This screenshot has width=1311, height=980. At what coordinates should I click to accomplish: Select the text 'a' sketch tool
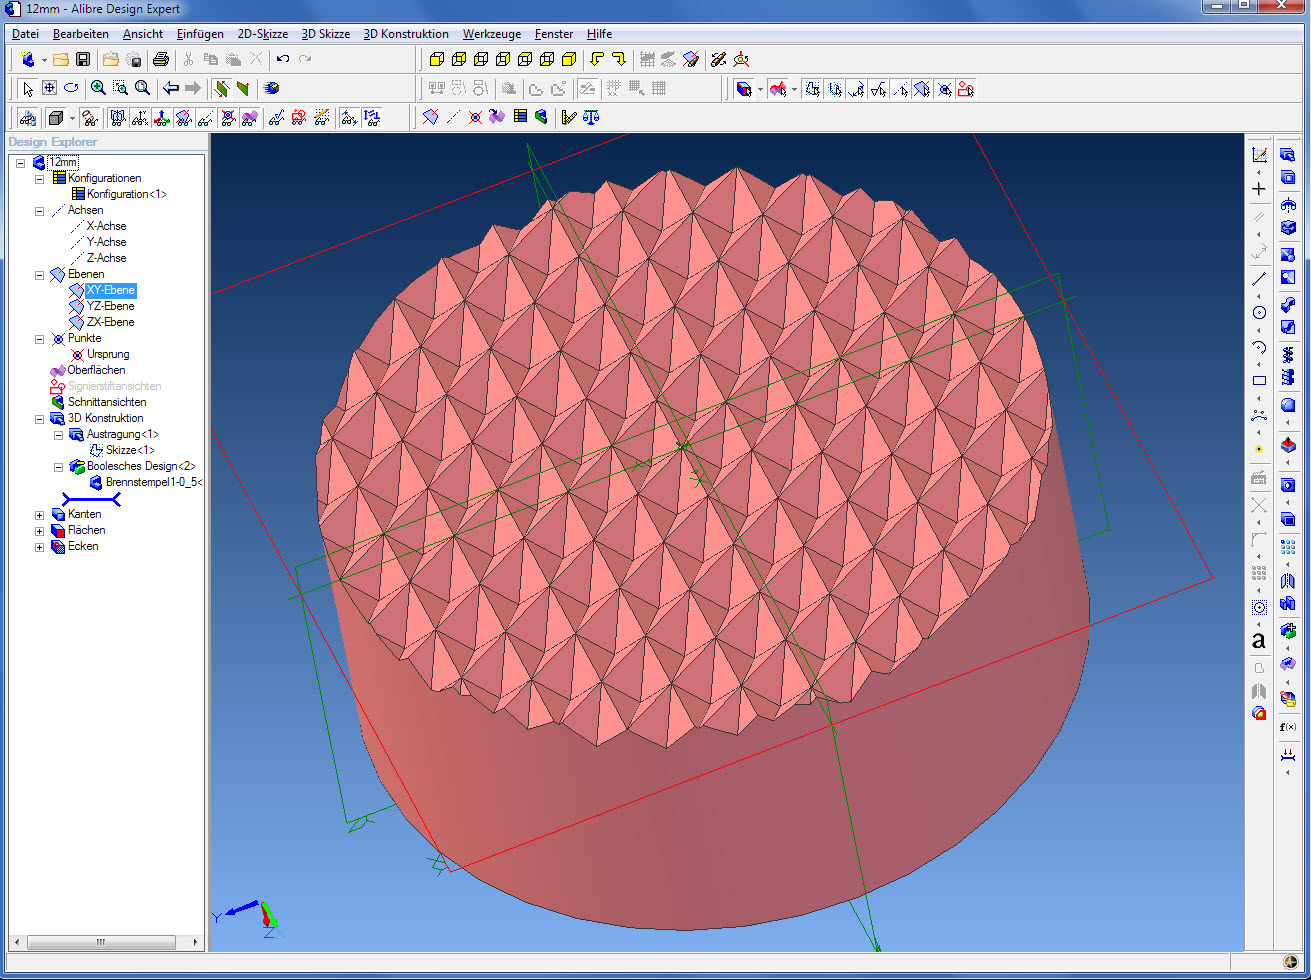pyautogui.click(x=1259, y=641)
